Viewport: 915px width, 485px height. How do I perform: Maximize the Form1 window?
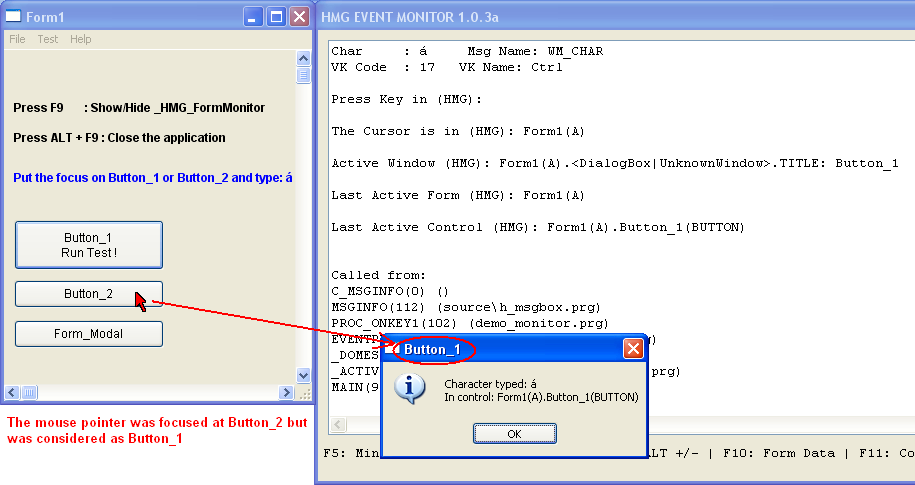click(277, 16)
